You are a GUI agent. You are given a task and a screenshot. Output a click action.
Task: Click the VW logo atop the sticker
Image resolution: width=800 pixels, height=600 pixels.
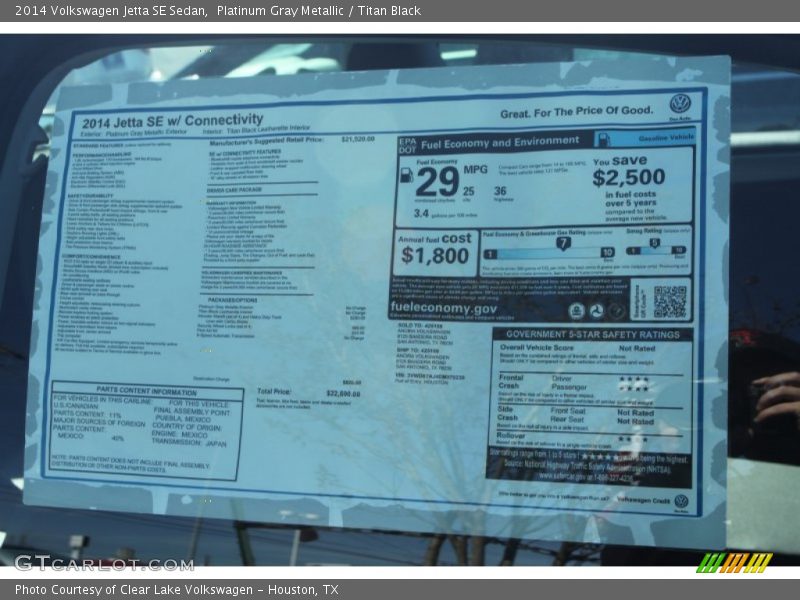click(680, 104)
